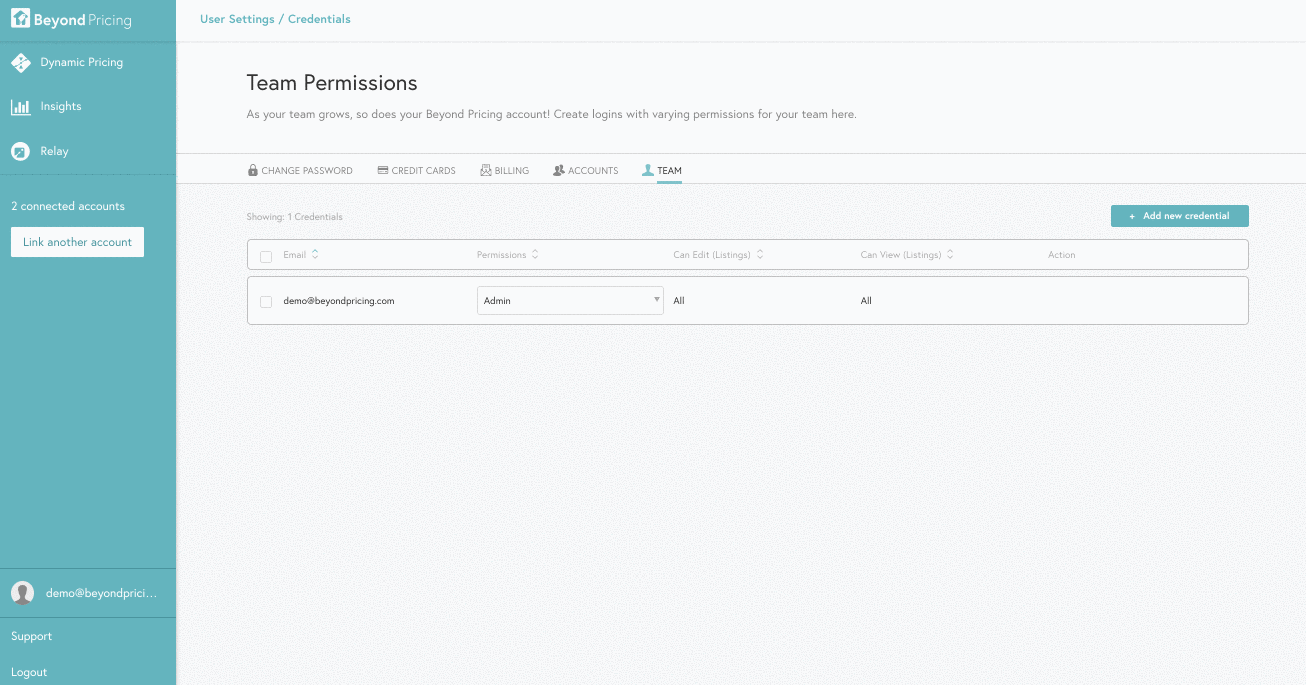Click the Beyond Pricing brand name
Screen dimensions: 1306x685
82,20
